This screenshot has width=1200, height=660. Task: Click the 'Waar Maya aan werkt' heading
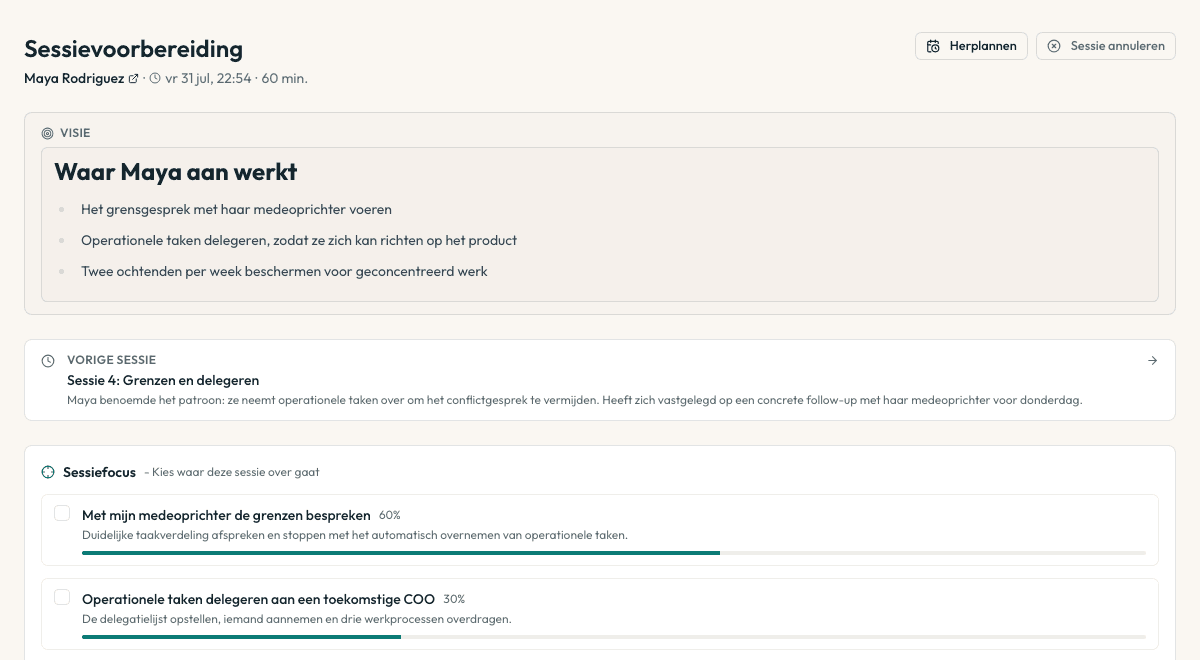click(x=176, y=172)
